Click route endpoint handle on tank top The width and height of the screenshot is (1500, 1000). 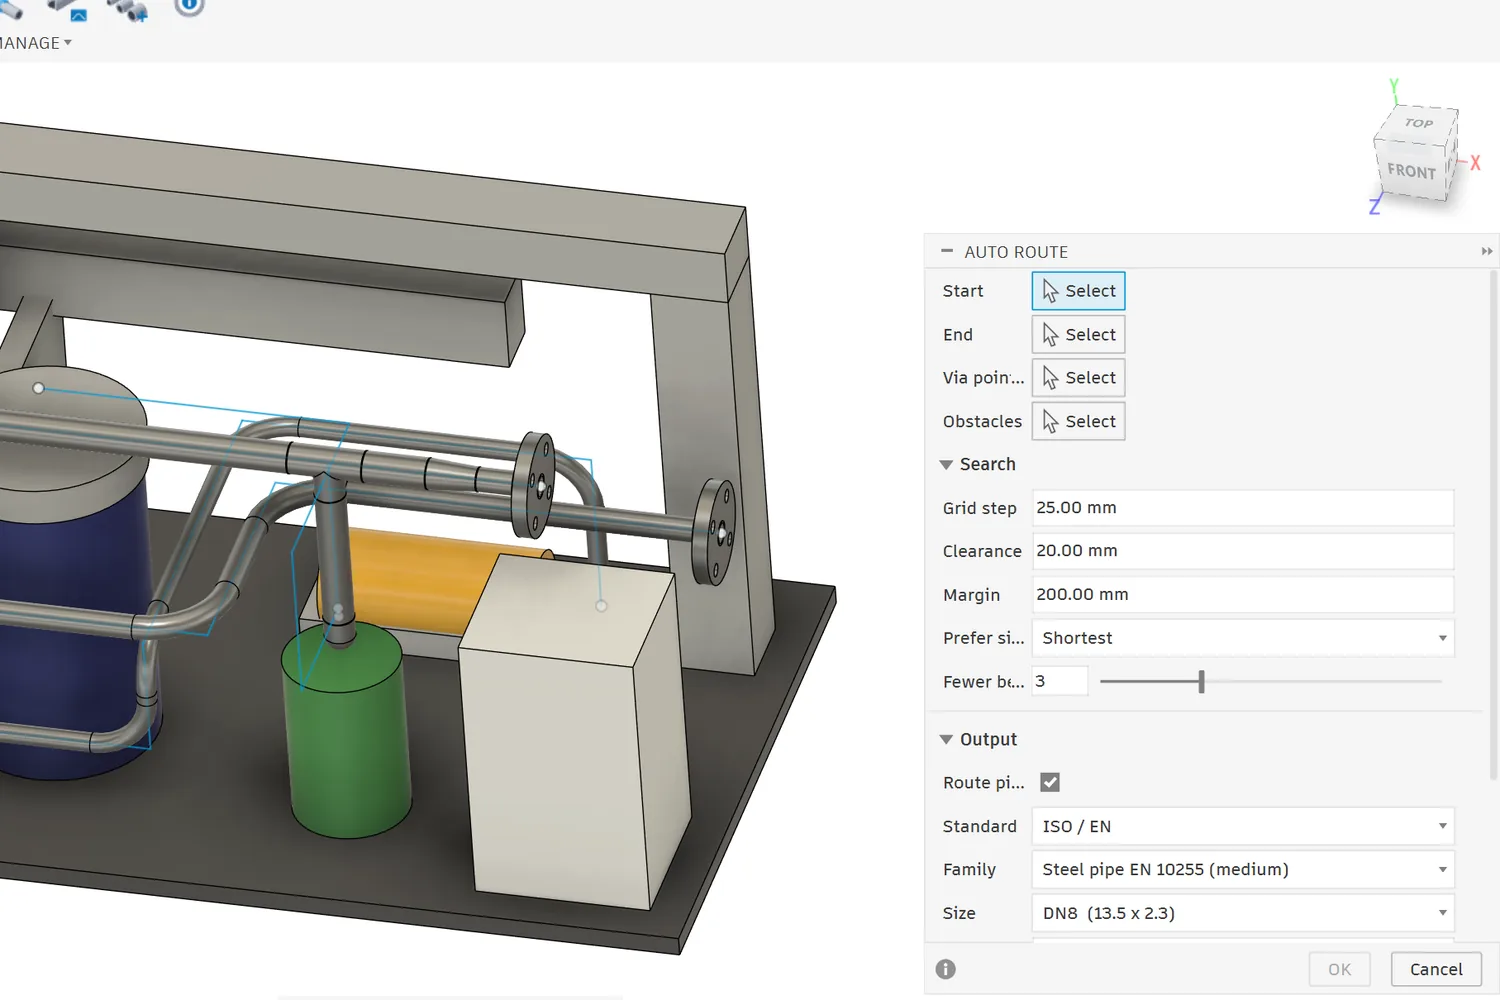pos(38,388)
